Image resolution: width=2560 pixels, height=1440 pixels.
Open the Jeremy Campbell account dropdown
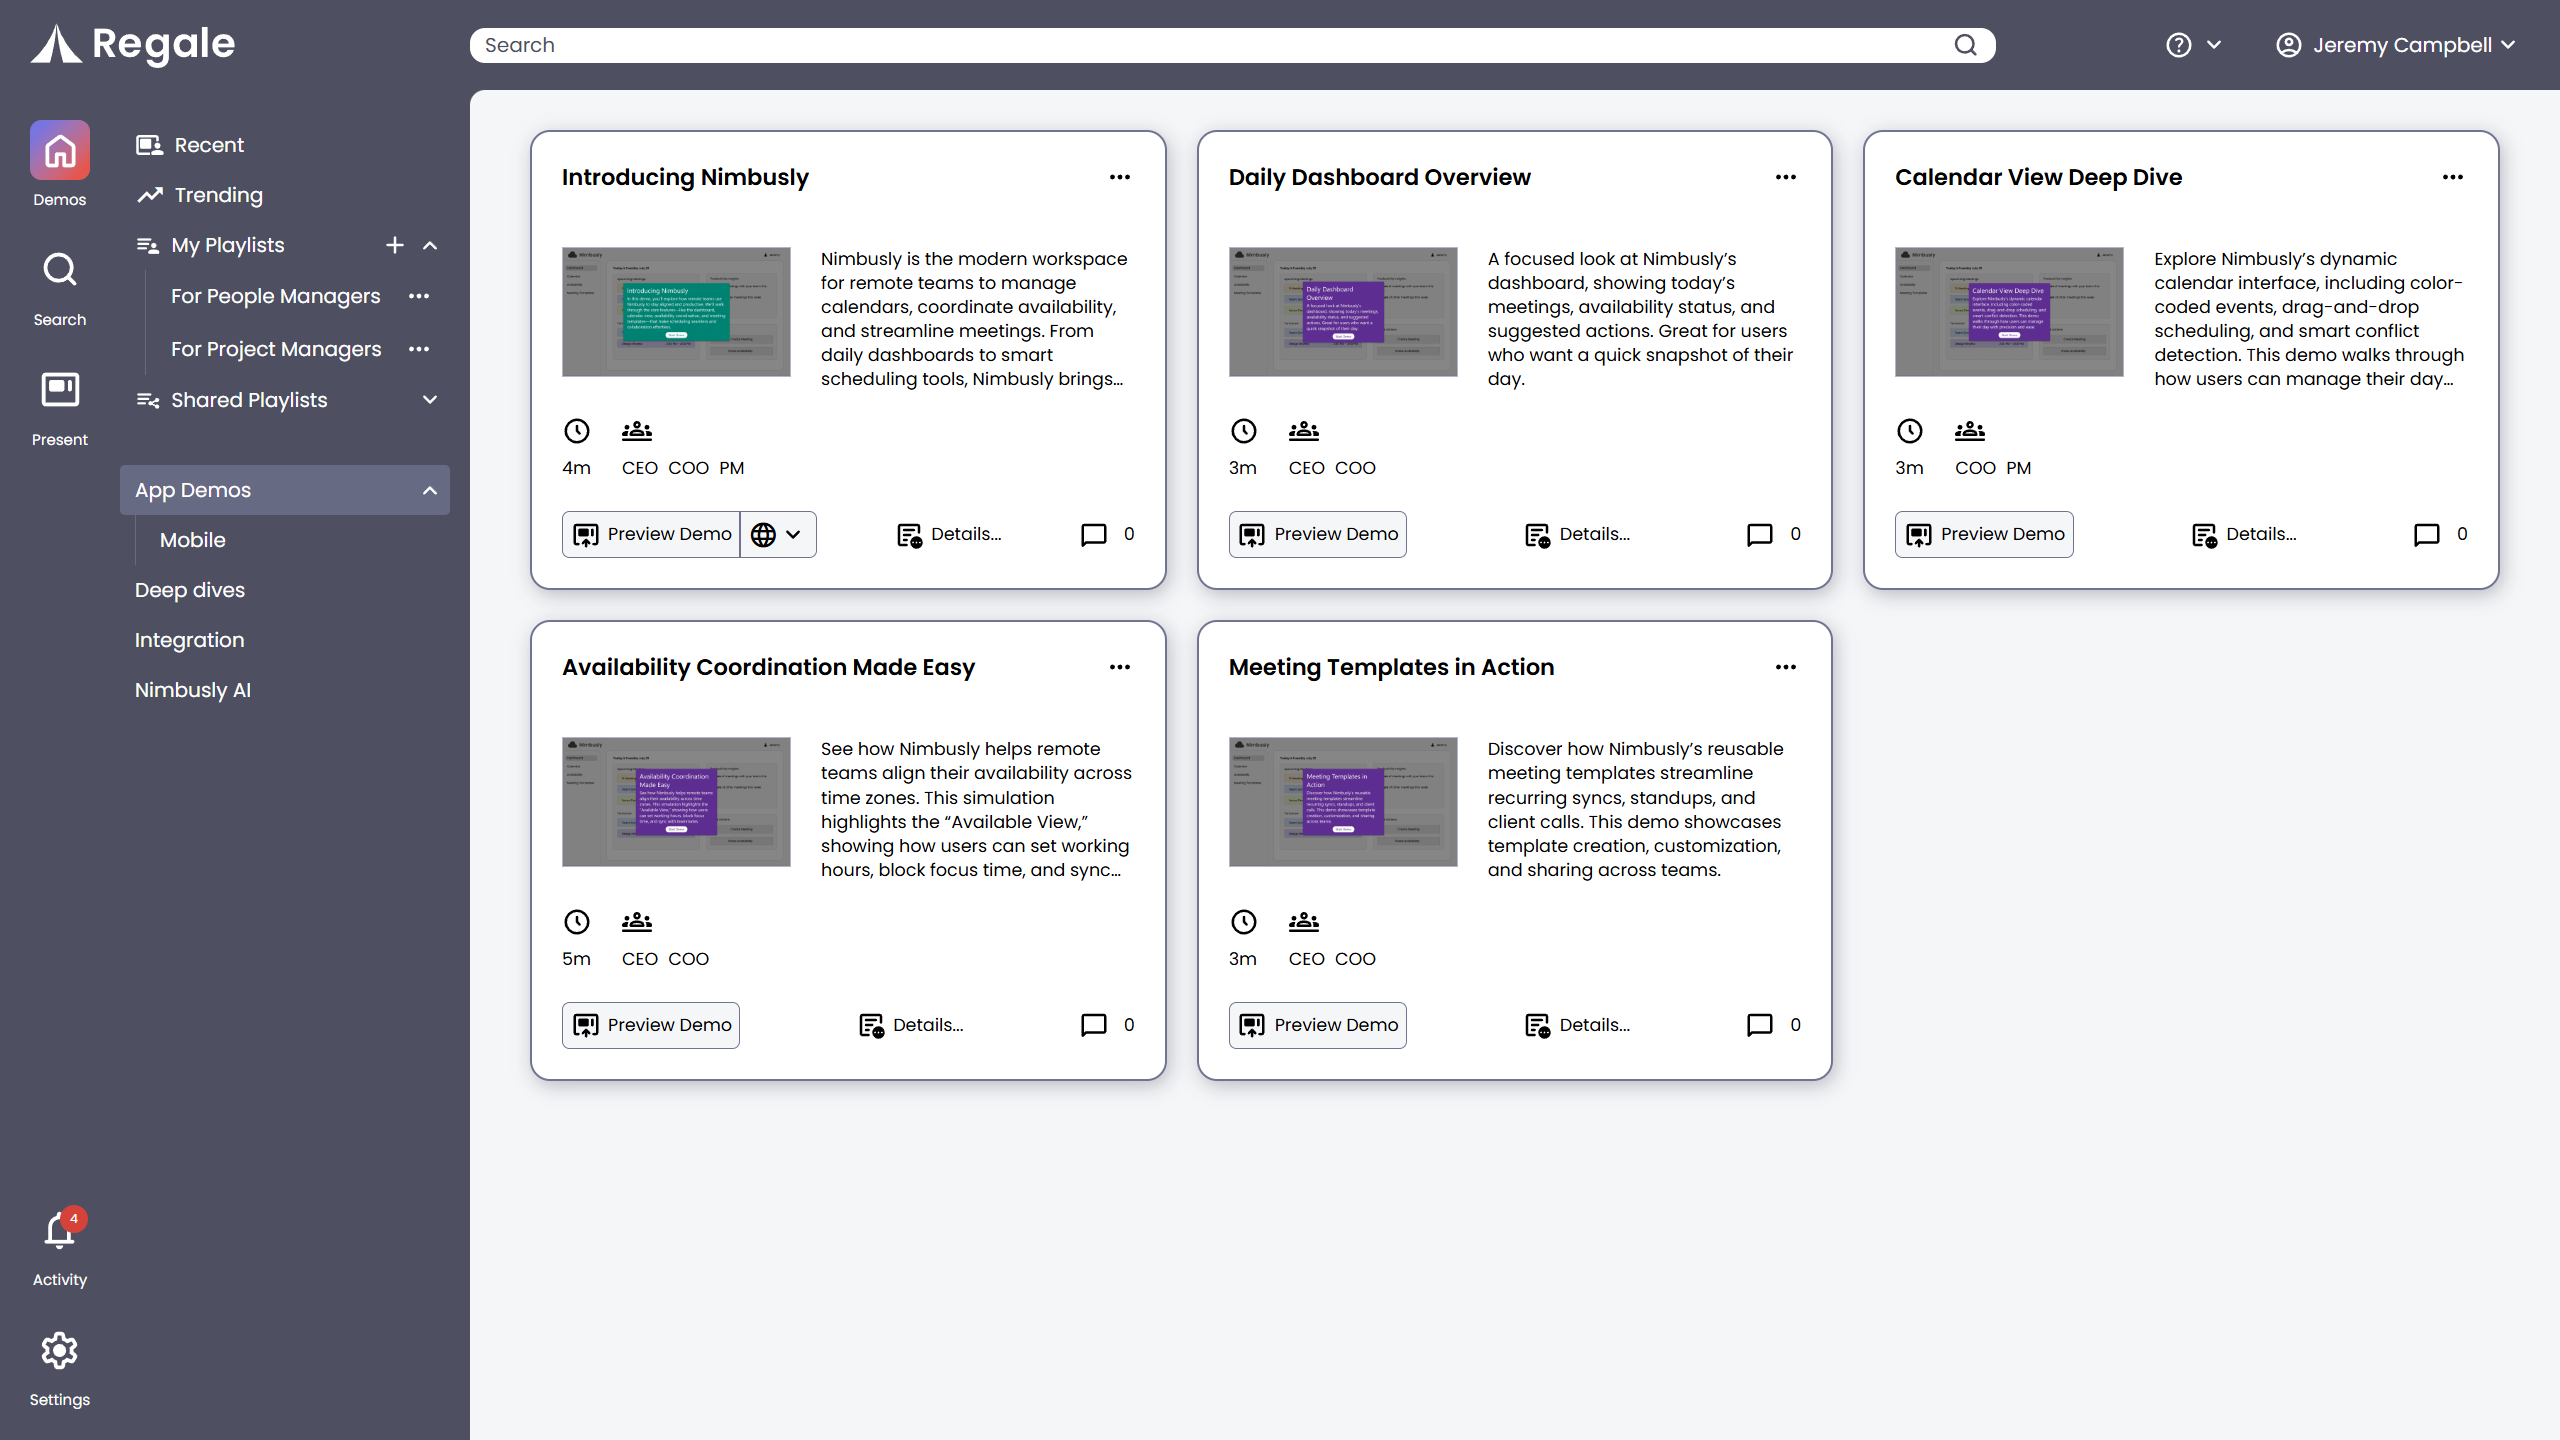(2398, 45)
